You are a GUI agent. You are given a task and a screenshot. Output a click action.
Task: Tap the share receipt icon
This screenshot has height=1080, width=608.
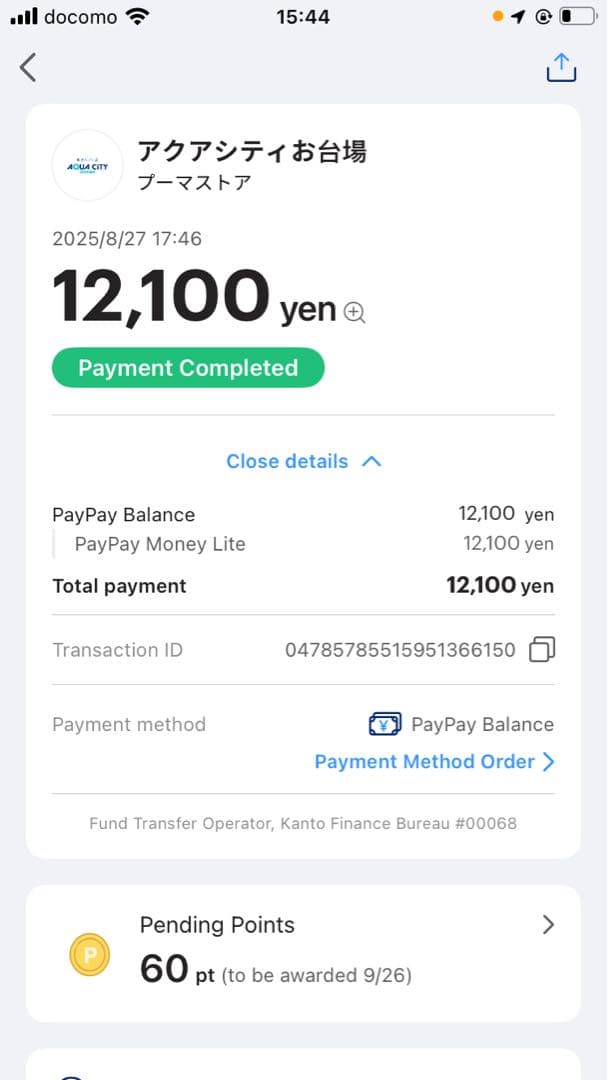click(x=561, y=67)
